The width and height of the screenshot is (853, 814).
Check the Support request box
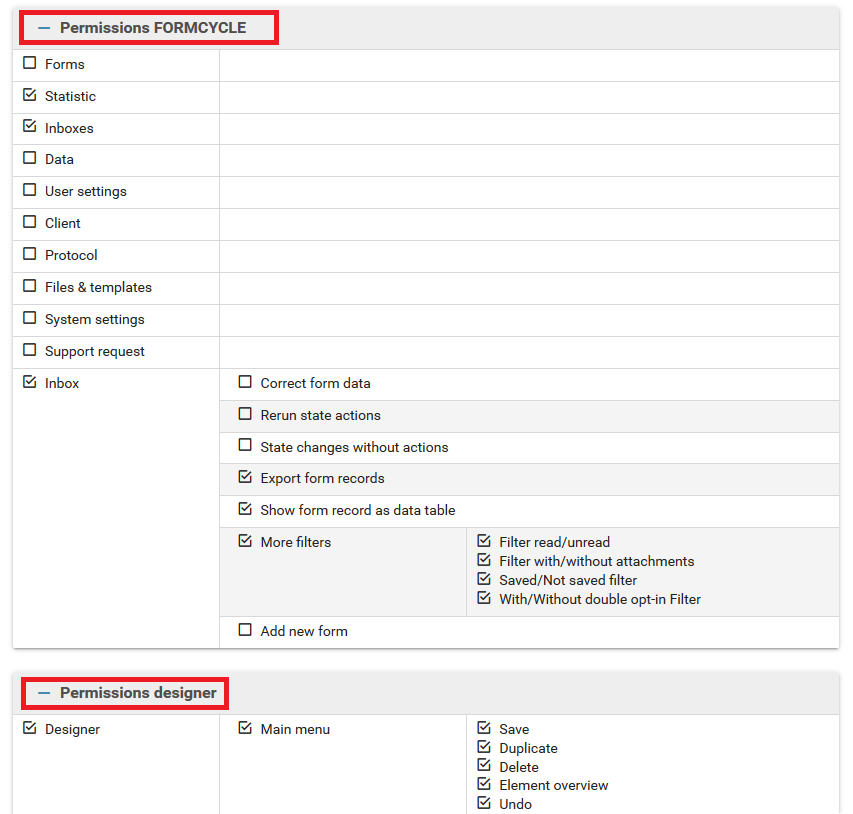pyautogui.click(x=30, y=351)
